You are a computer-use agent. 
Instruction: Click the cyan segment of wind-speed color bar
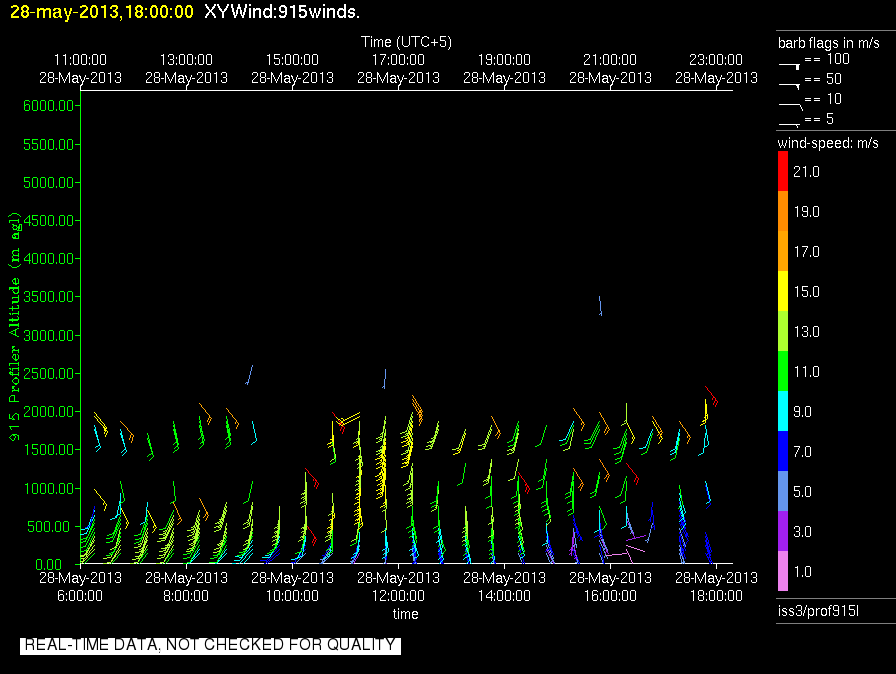point(783,411)
